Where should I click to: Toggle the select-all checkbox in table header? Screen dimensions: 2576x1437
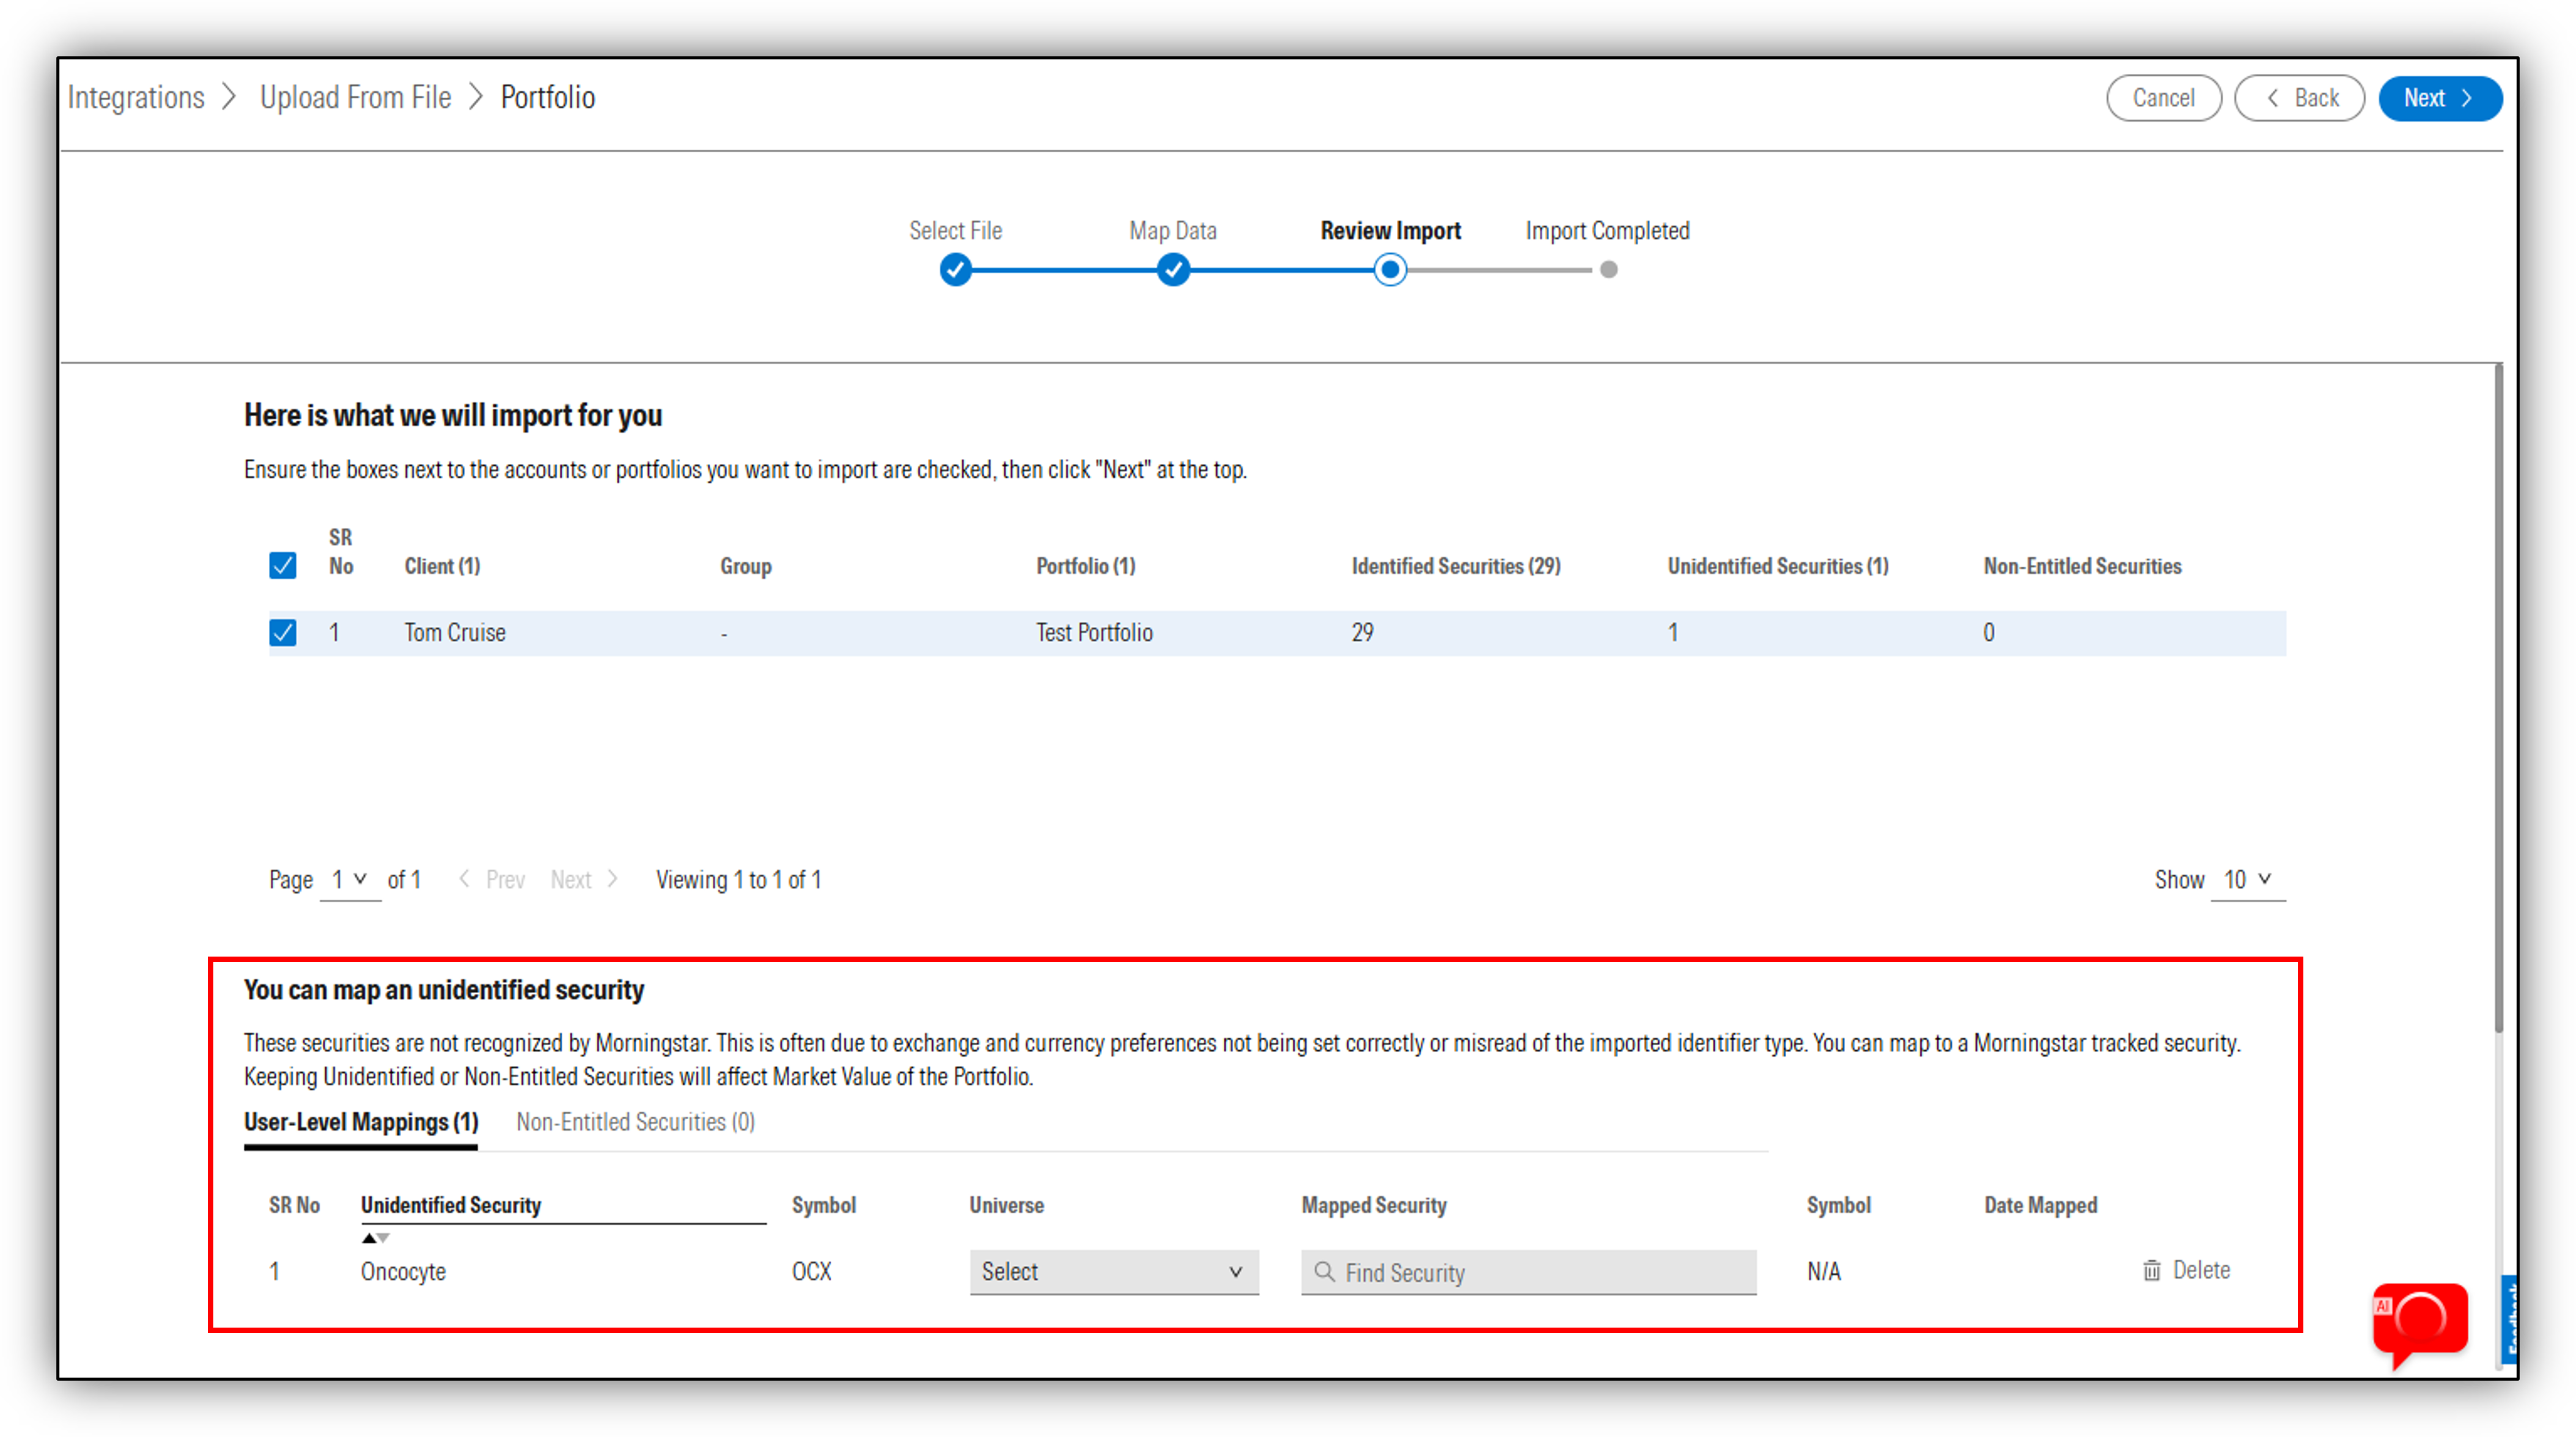pos(283,565)
